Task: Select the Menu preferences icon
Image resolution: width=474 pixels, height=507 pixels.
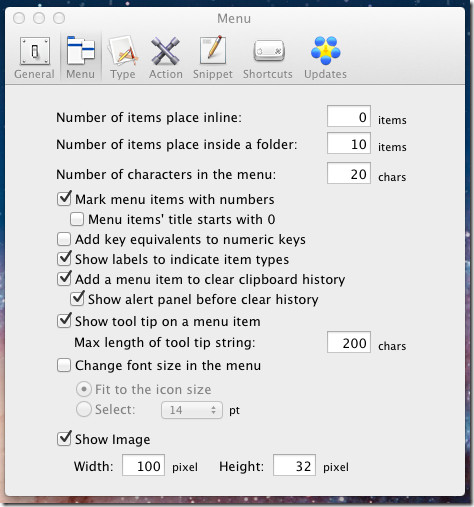Action: coord(81,50)
